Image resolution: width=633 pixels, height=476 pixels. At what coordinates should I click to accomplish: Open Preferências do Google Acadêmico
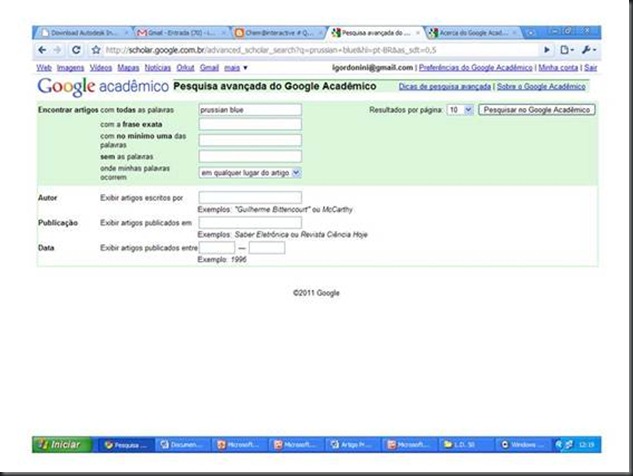pyautogui.click(x=476, y=68)
